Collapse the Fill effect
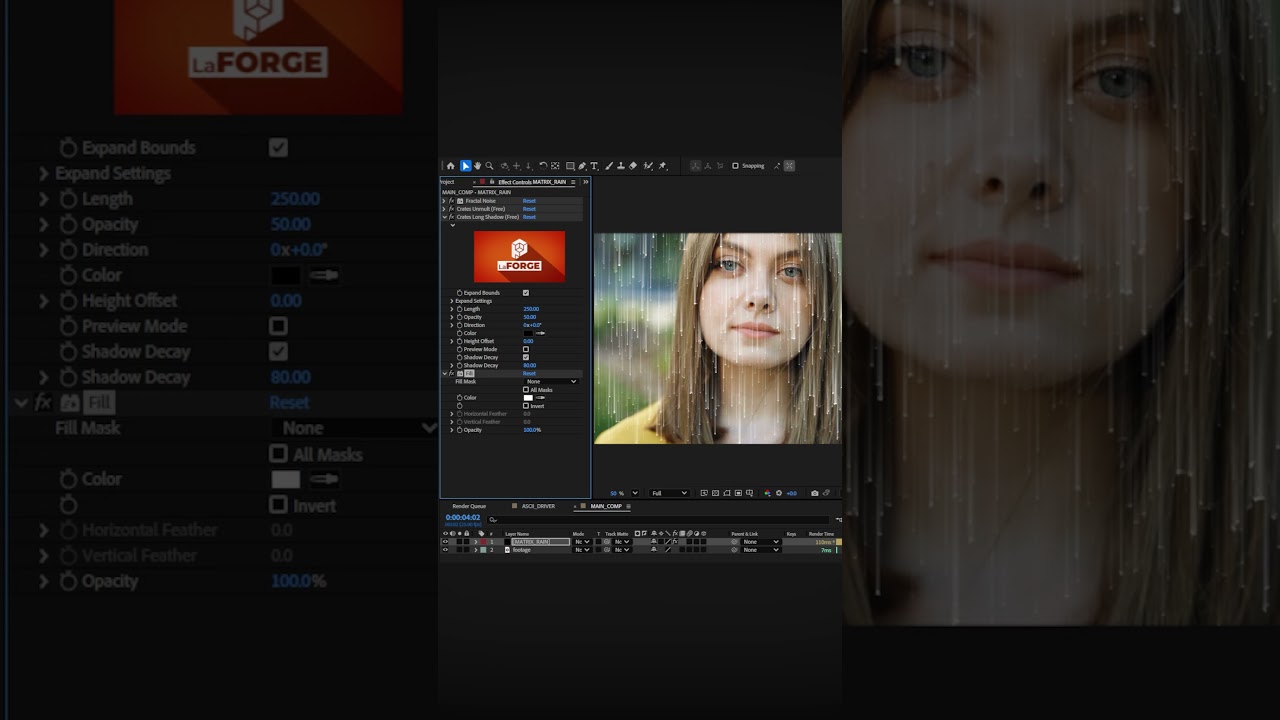The image size is (1280, 720). tap(445, 373)
